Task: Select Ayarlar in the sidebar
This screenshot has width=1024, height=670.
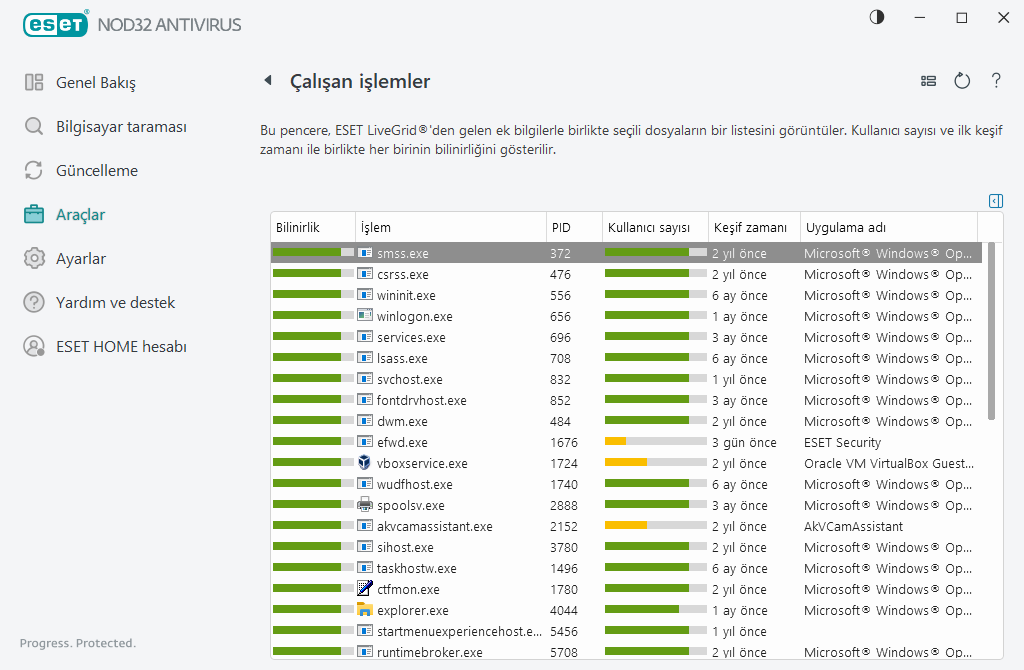Action: pos(80,258)
